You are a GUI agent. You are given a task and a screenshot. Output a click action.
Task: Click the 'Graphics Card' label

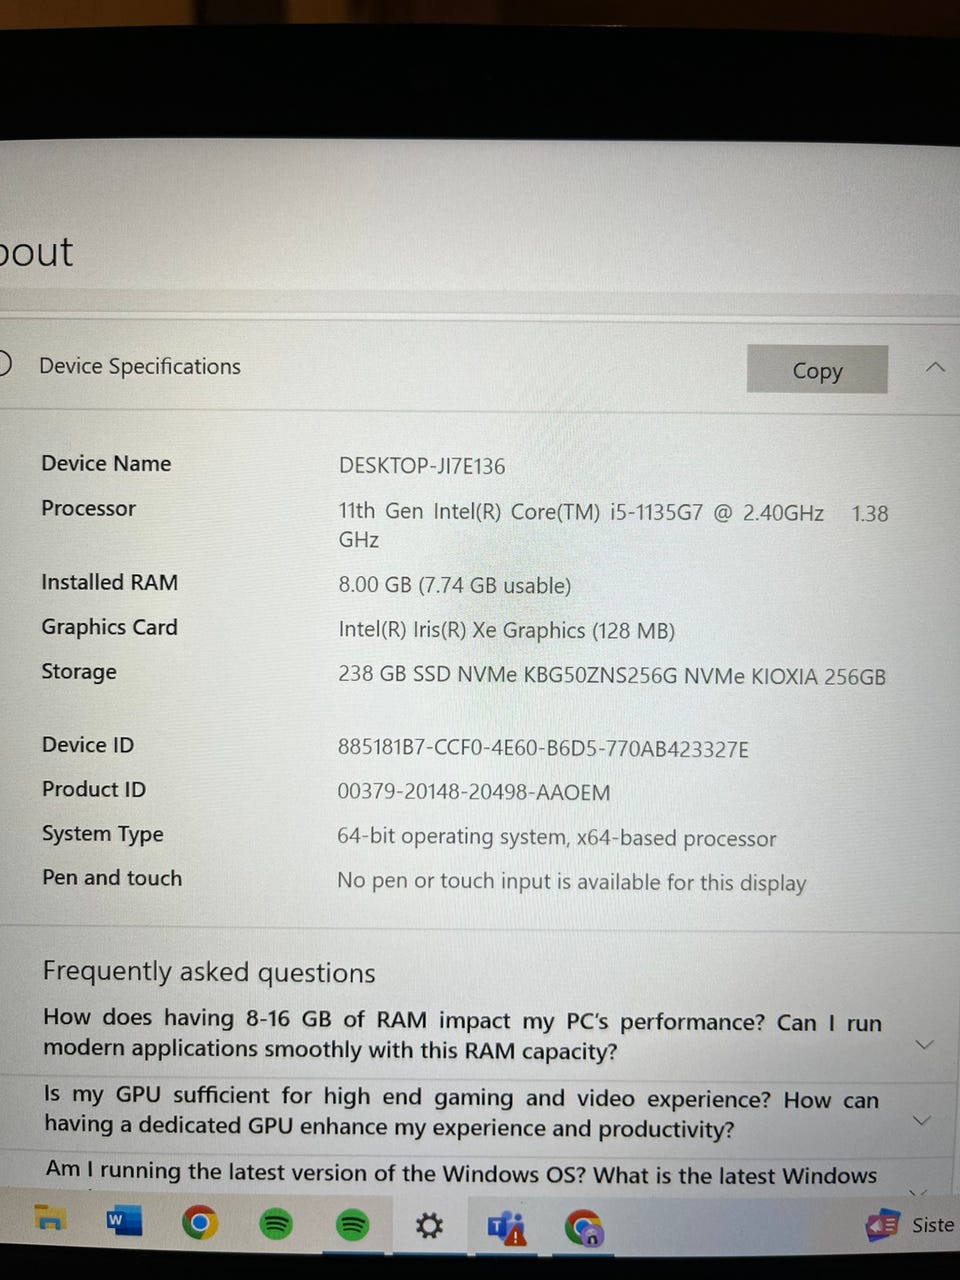pyautogui.click(x=109, y=627)
